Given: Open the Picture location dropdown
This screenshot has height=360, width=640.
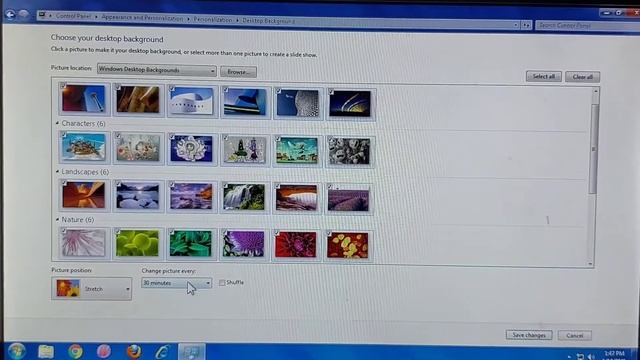Looking at the screenshot, I should coord(157,70).
